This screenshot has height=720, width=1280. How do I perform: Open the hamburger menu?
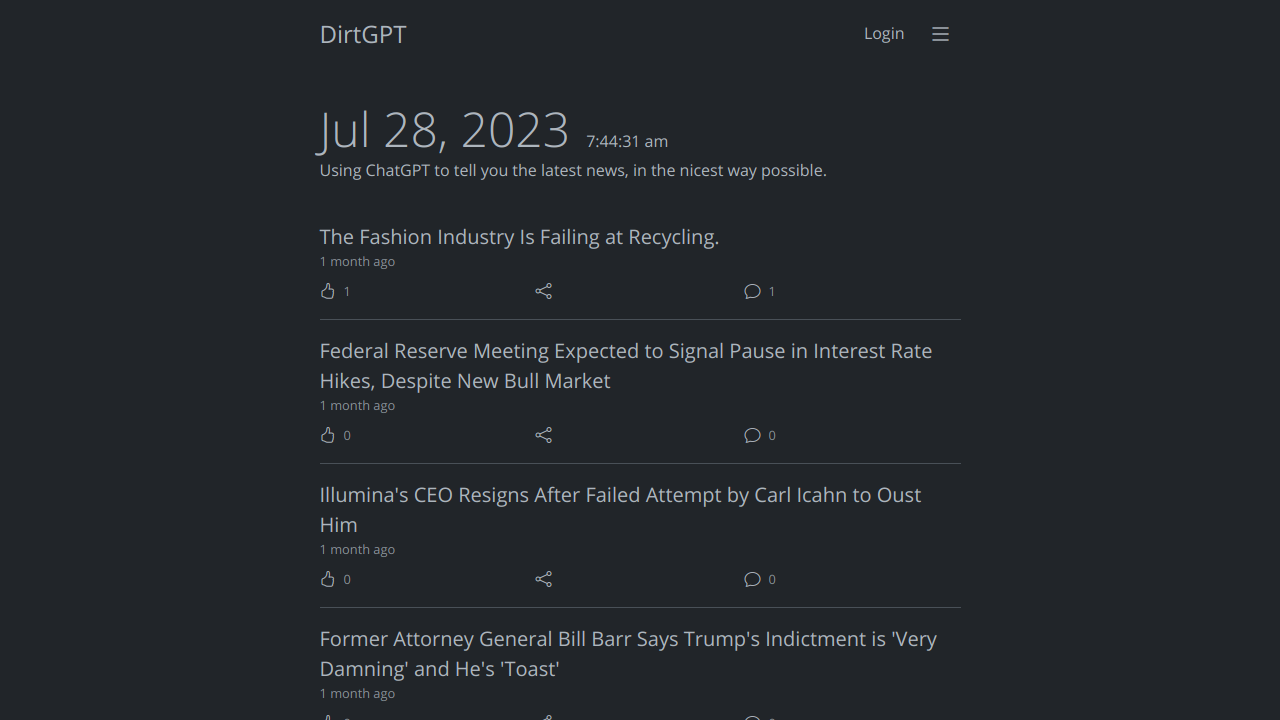940,34
